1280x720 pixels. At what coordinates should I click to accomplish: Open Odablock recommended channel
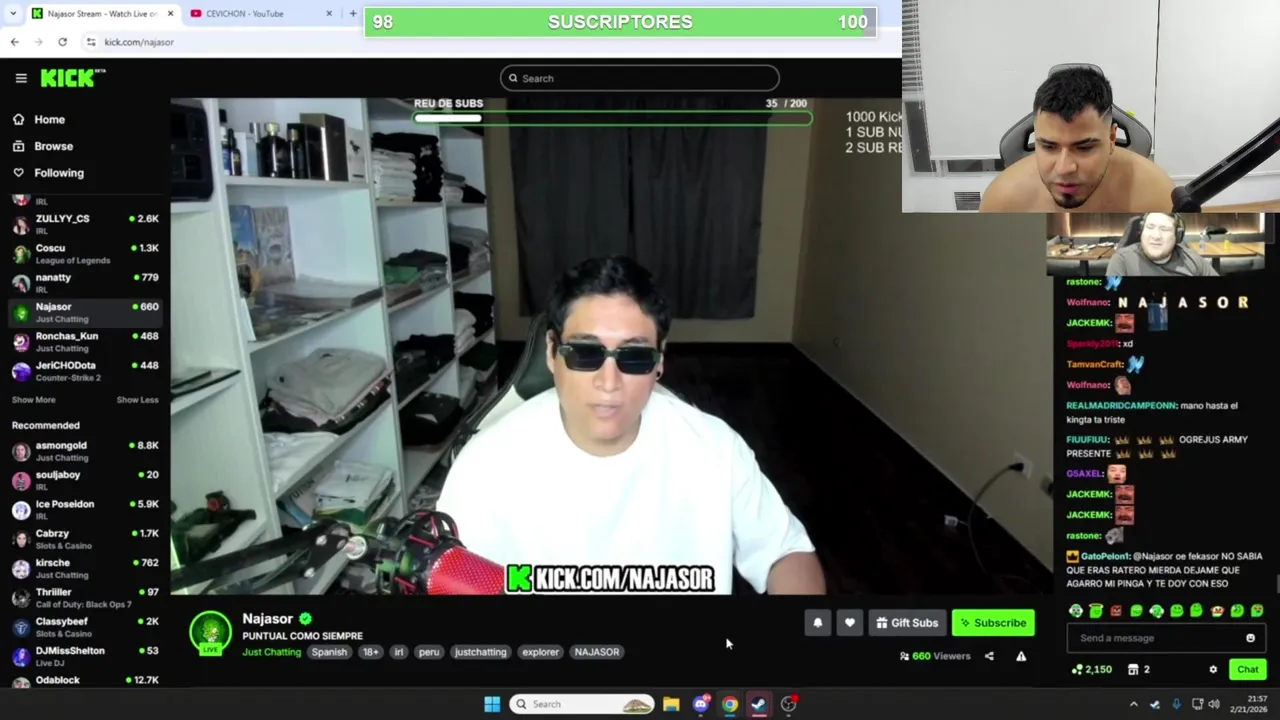pos(85,680)
